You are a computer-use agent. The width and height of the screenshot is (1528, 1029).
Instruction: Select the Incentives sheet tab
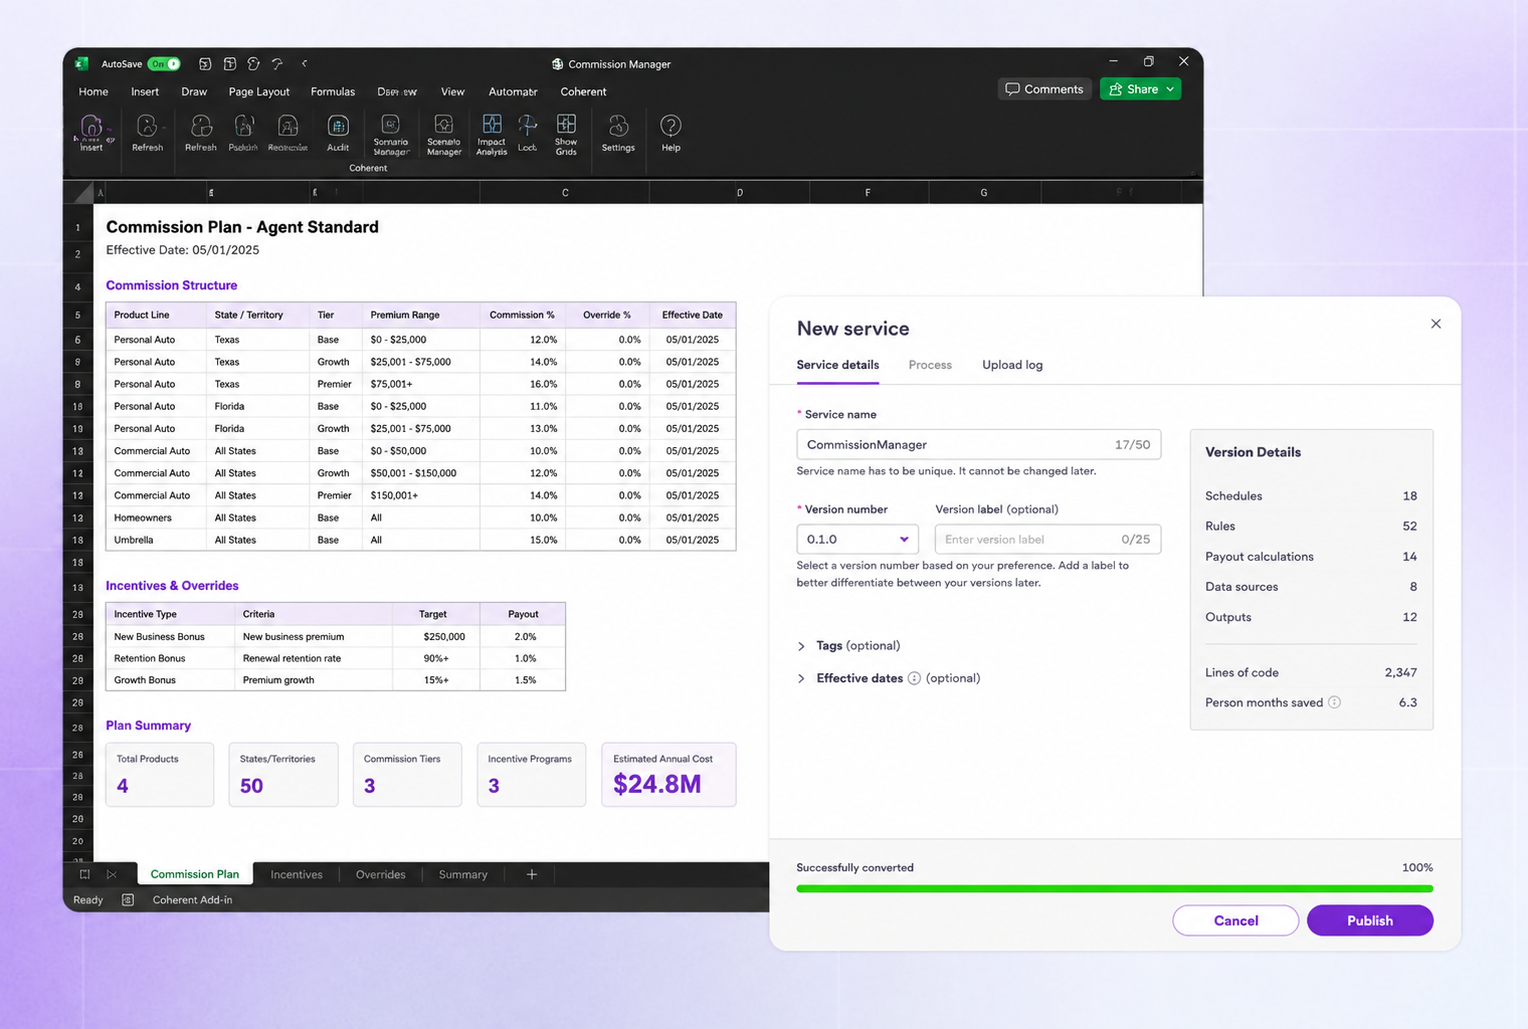[296, 874]
